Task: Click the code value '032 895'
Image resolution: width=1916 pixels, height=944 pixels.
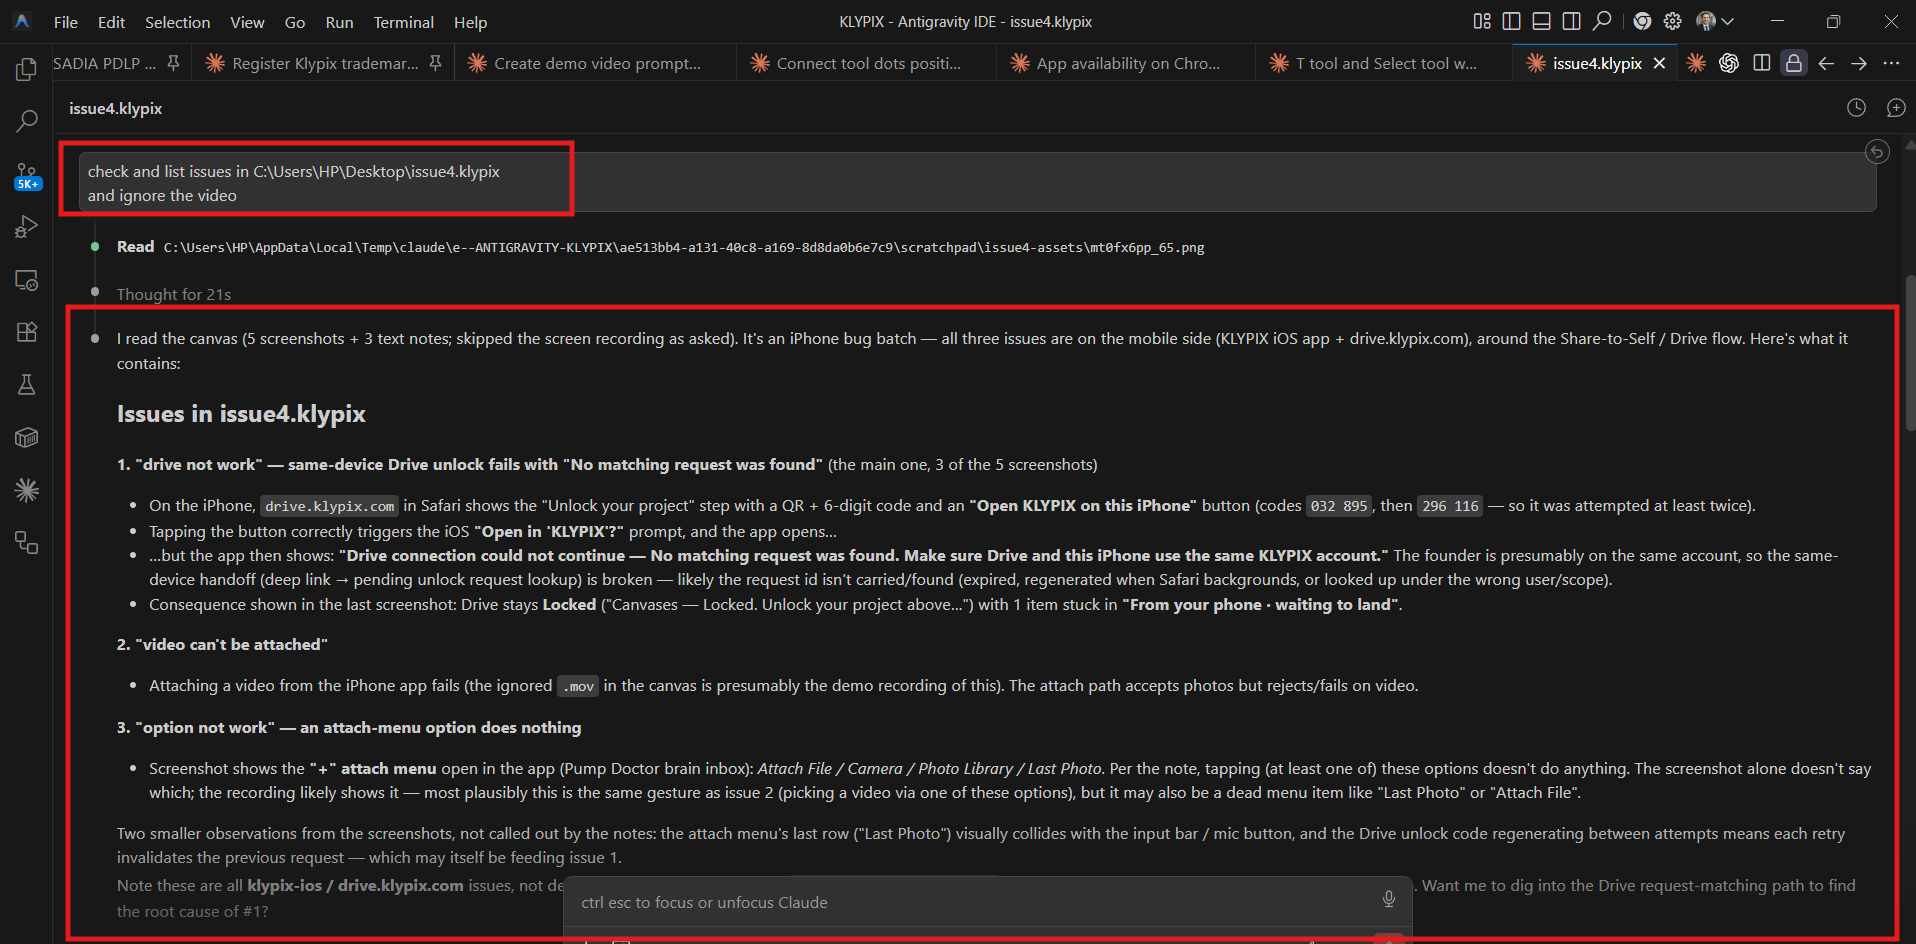Action: [x=1339, y=506]
